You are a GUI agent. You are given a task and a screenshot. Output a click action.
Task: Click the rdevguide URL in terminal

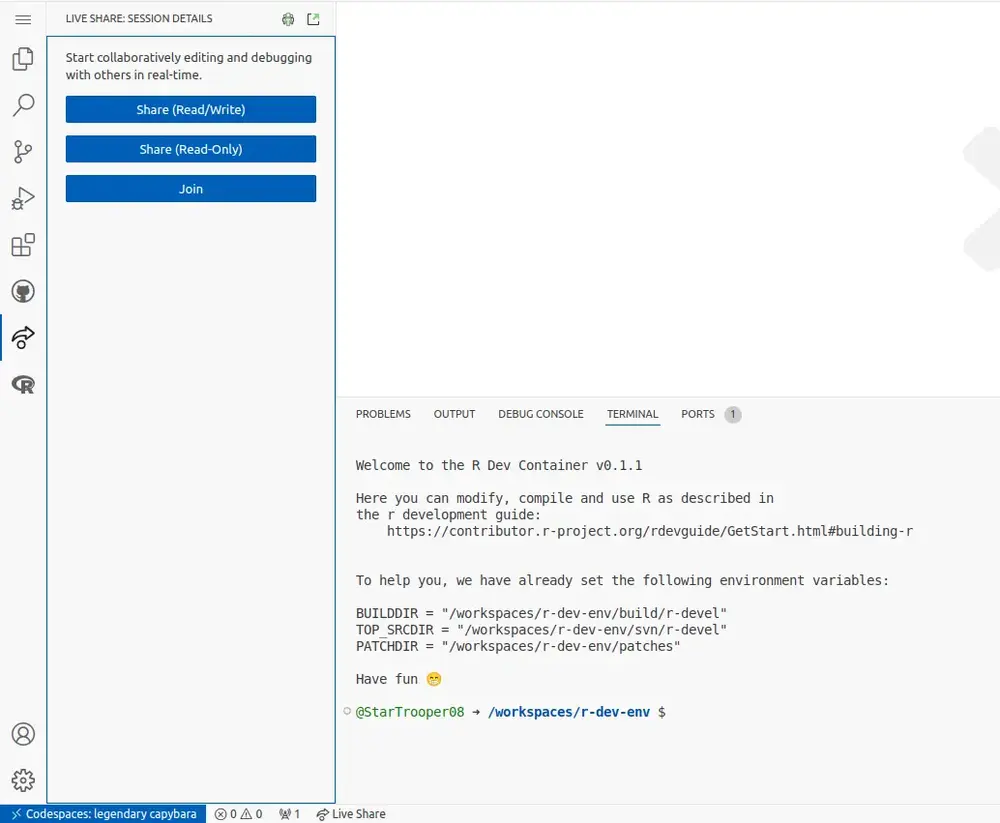pyautogui.click(x=649, y=531)
